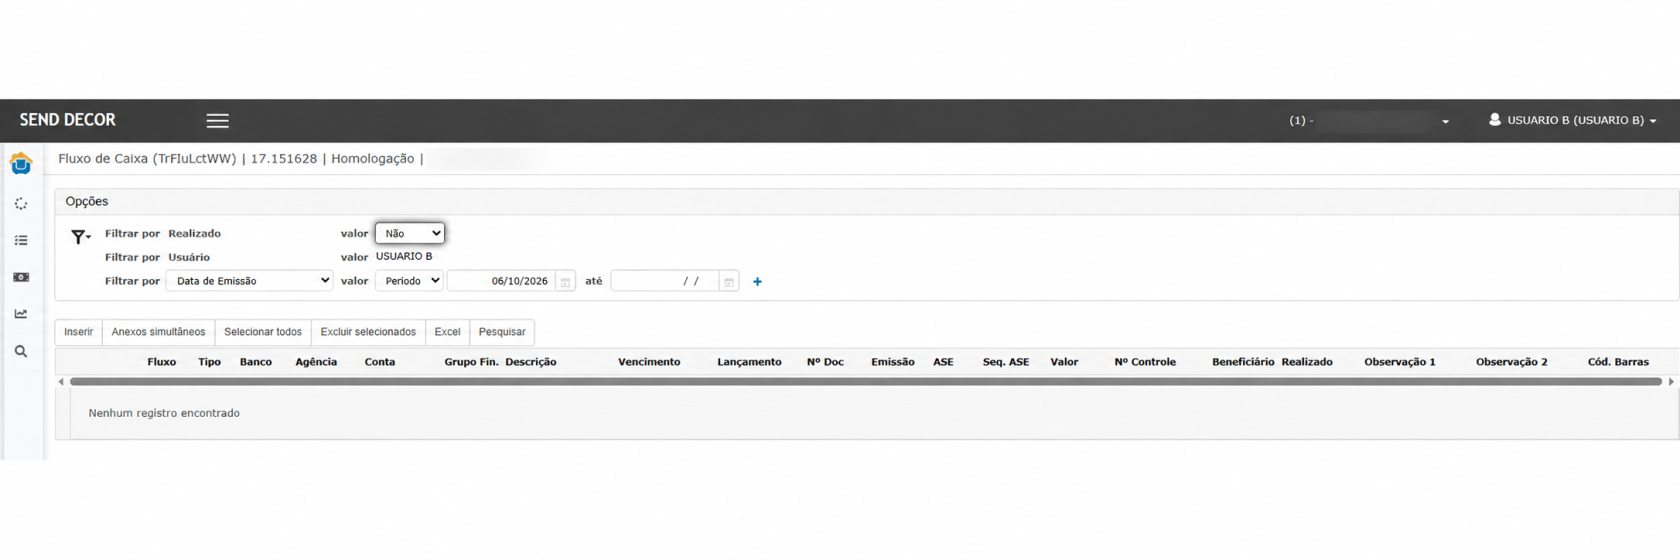Open calendar picker for the até date

[729, 282]
